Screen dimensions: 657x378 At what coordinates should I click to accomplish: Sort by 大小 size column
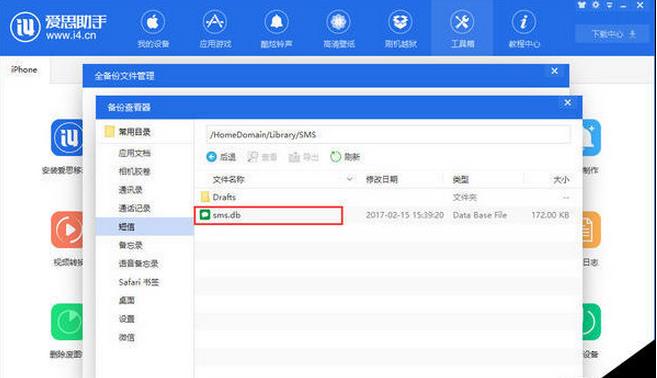561,180
